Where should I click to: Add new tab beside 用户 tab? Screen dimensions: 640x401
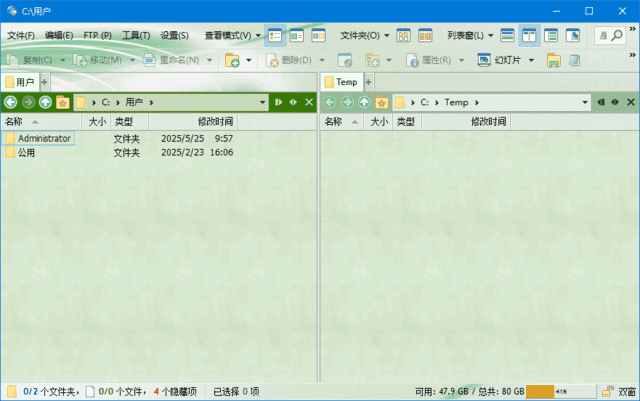(44, 82)
